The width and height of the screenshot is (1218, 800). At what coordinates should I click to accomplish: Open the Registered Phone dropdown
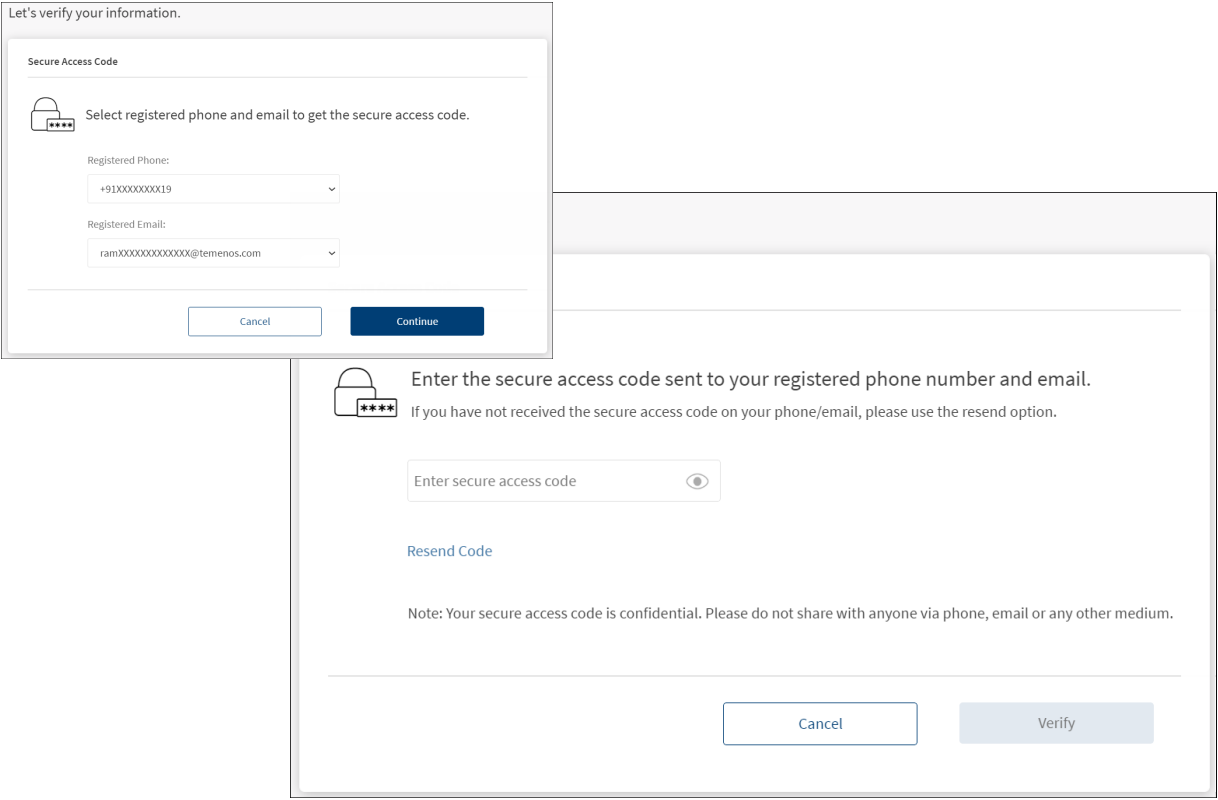212,189
